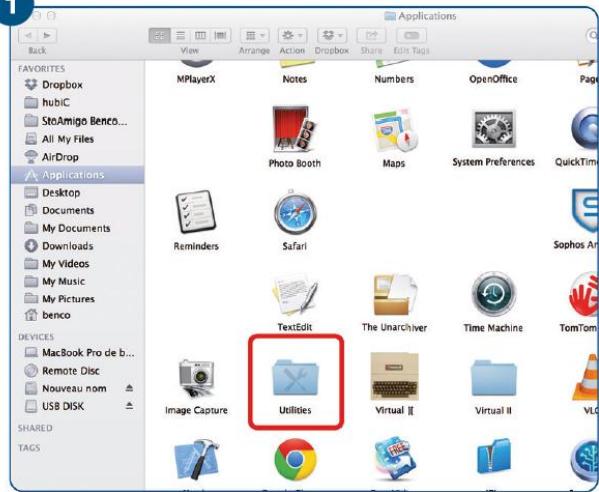Select MacBook Pro de b... device

click(78, 352)
